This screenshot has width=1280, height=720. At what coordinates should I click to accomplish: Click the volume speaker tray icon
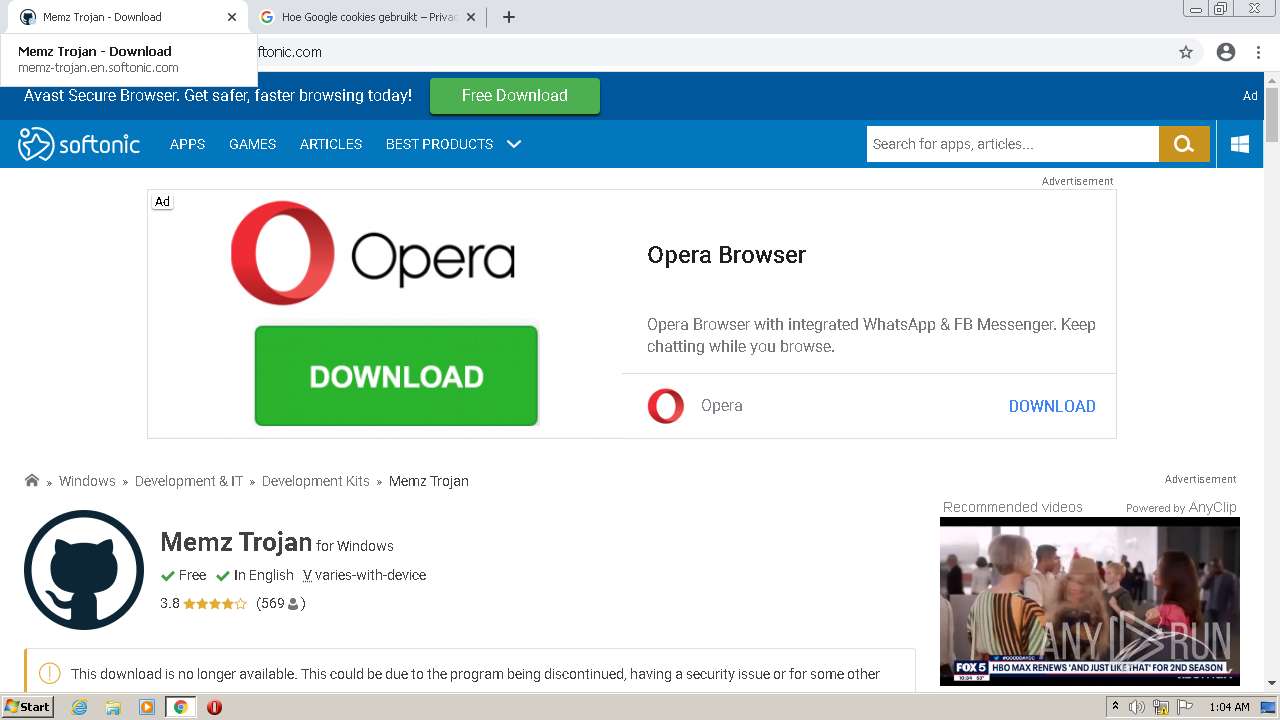[1137, 707]
